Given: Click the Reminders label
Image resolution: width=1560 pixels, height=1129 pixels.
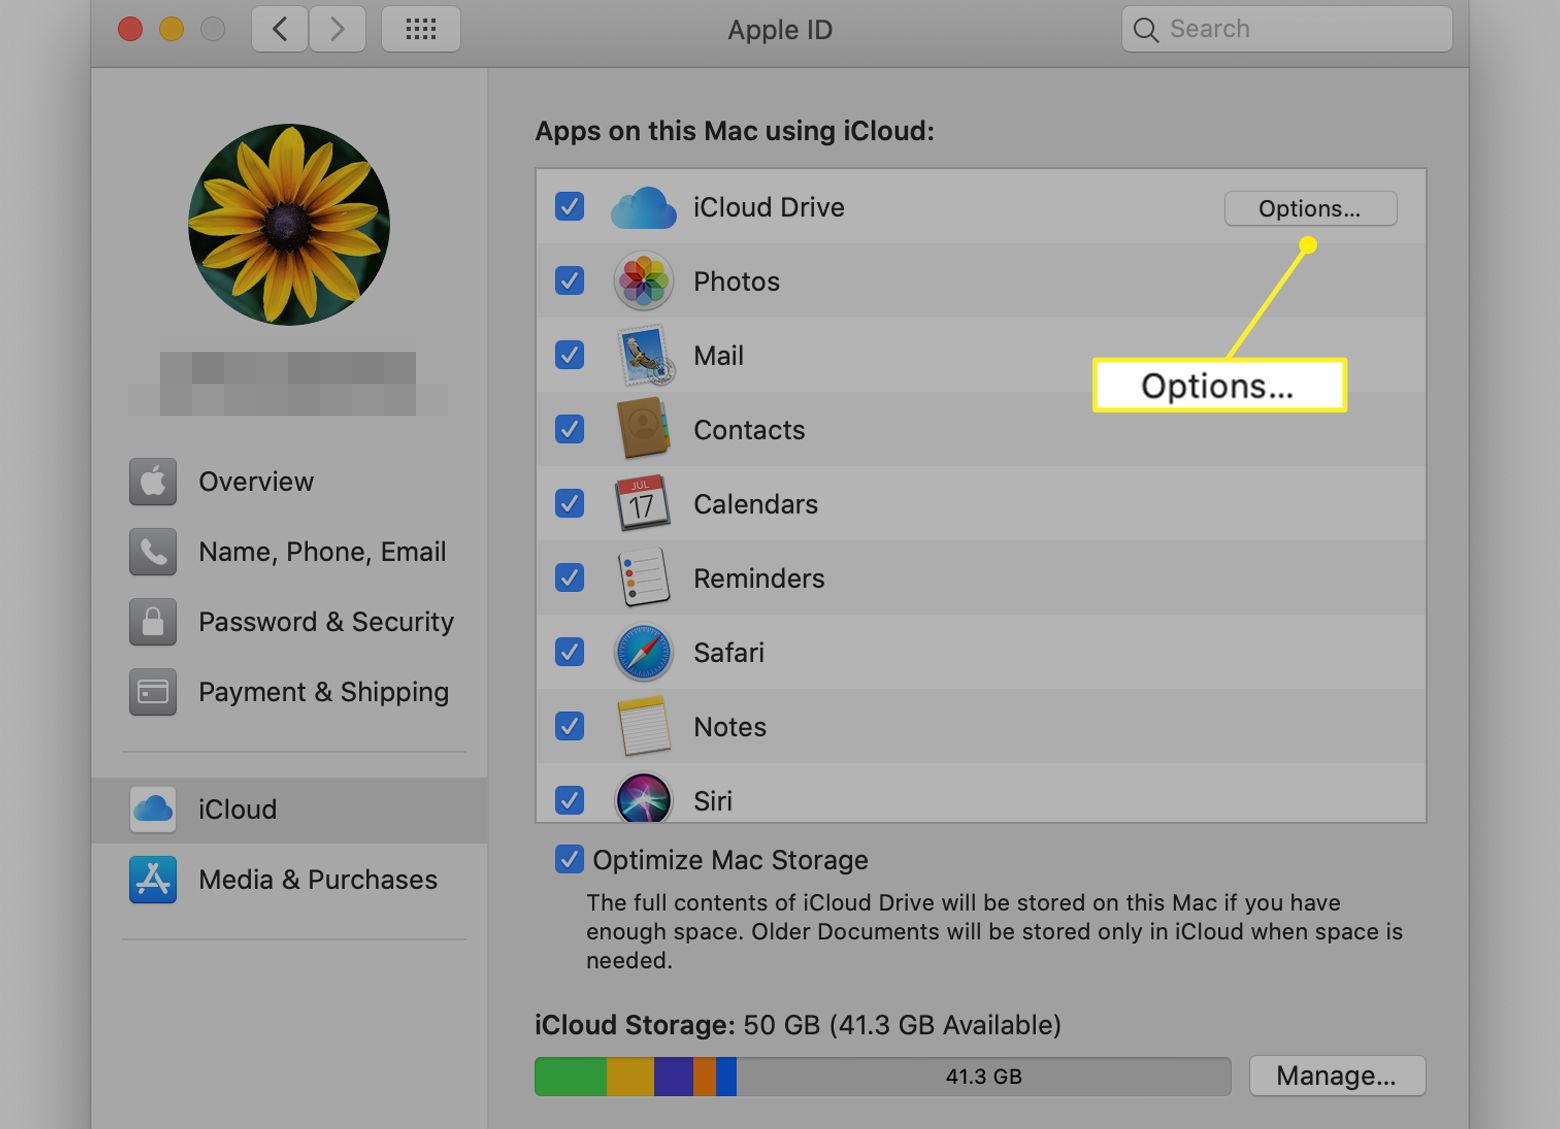Looking at the screenshot, I should click(759, 577).
